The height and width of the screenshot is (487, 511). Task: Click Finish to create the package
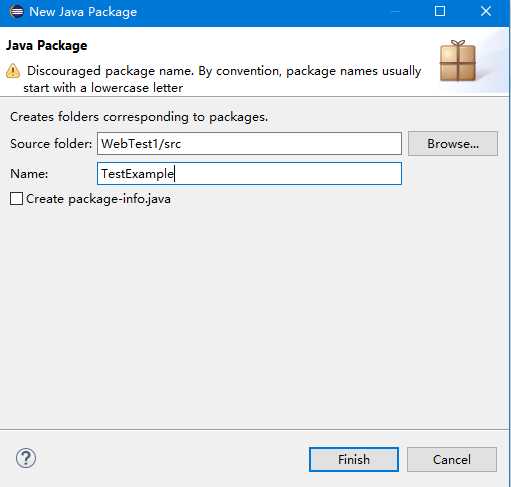coord(354,459)
